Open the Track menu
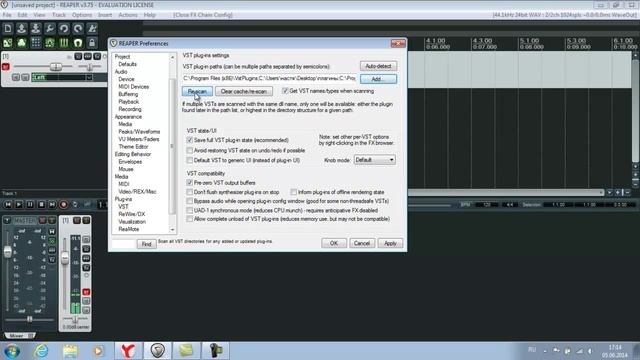Viewport: 640px width, 360px height. pyautogui.click(x=59, y=15)
